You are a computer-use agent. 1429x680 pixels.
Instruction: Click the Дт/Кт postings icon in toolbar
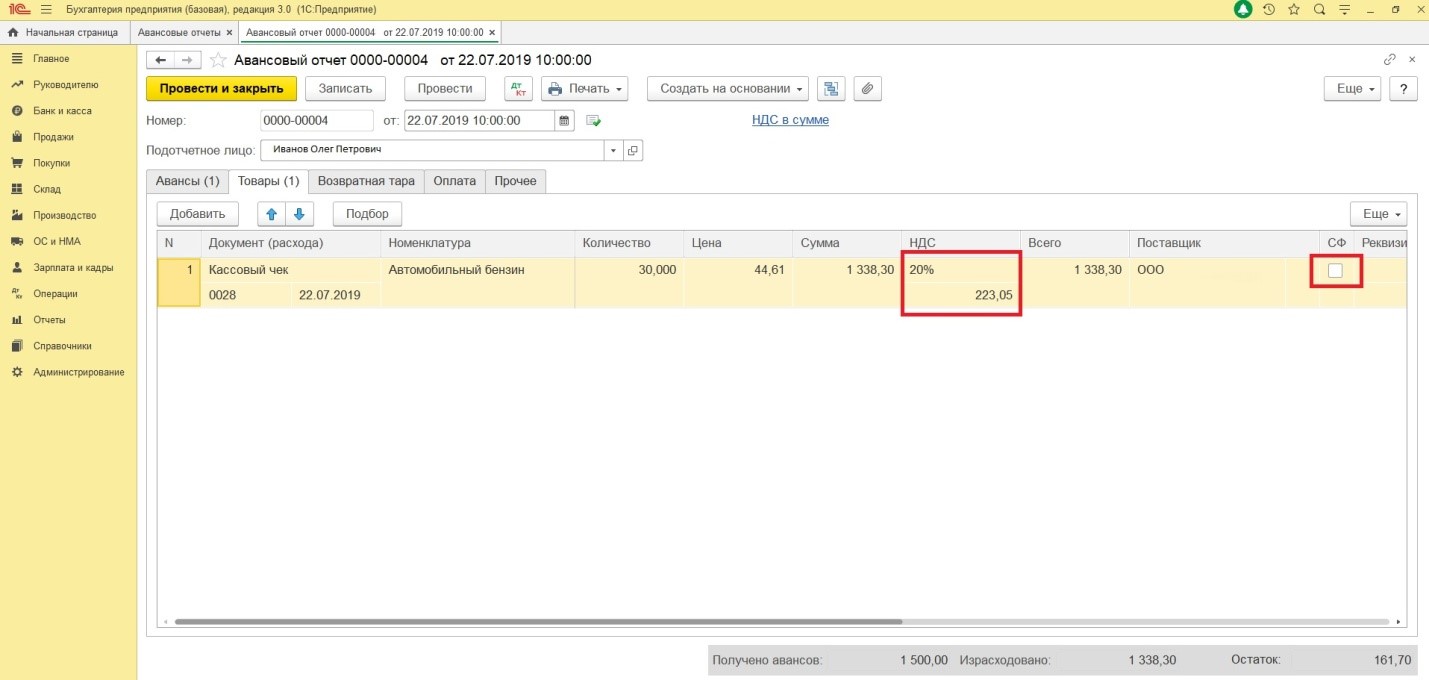pyautogui.click(x=518, y=89)
